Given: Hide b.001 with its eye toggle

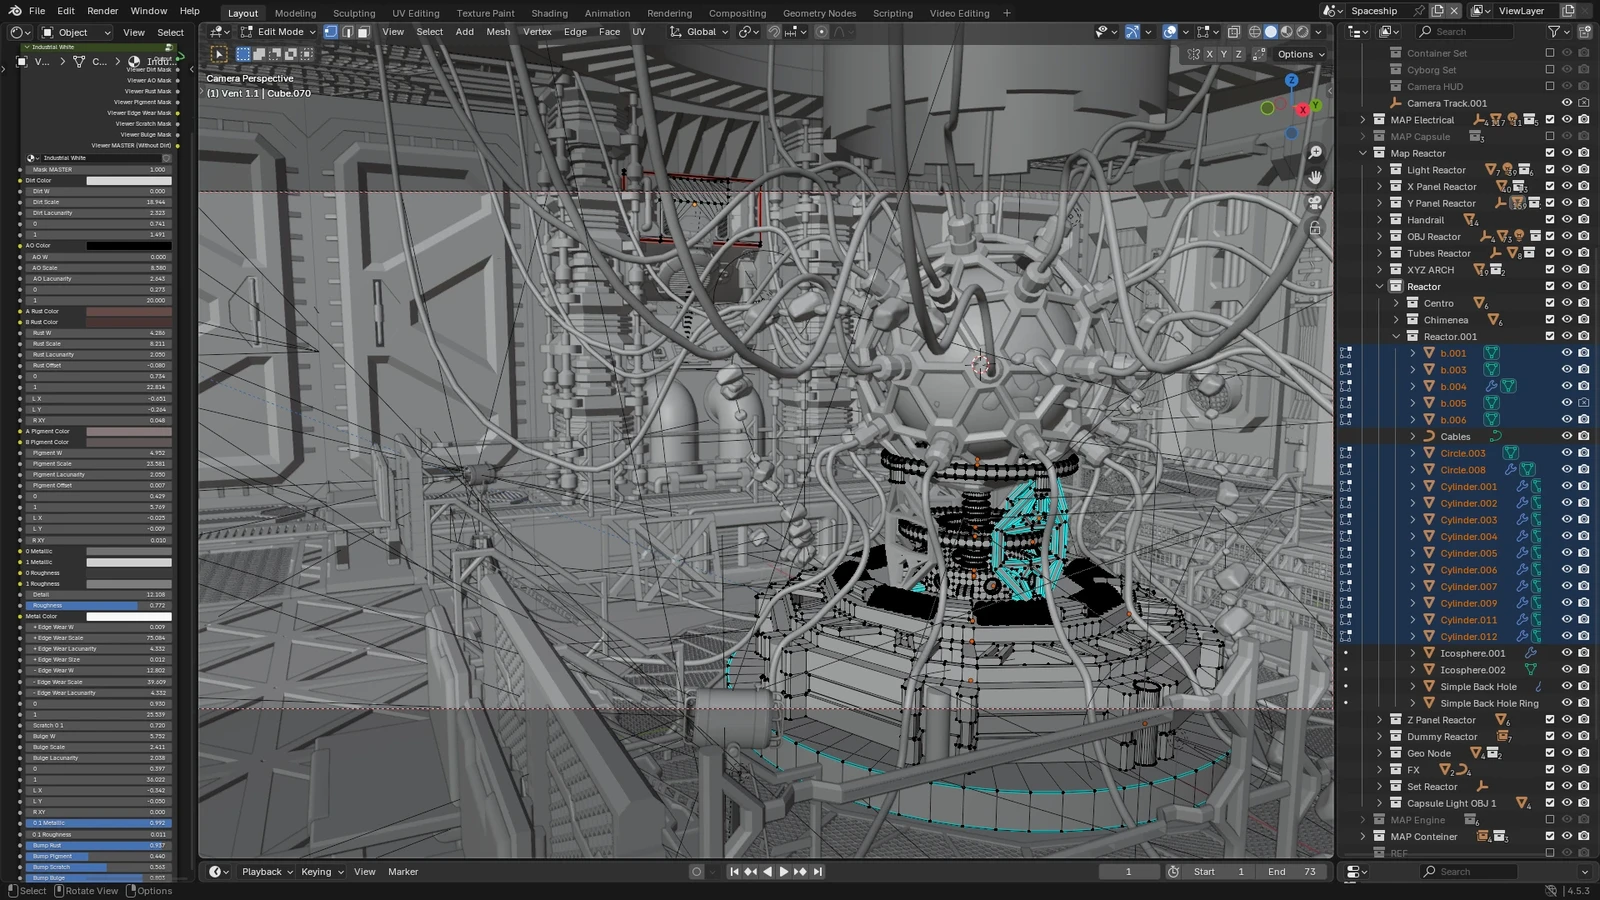Looking at the screenshot, I should (1567, 352).
